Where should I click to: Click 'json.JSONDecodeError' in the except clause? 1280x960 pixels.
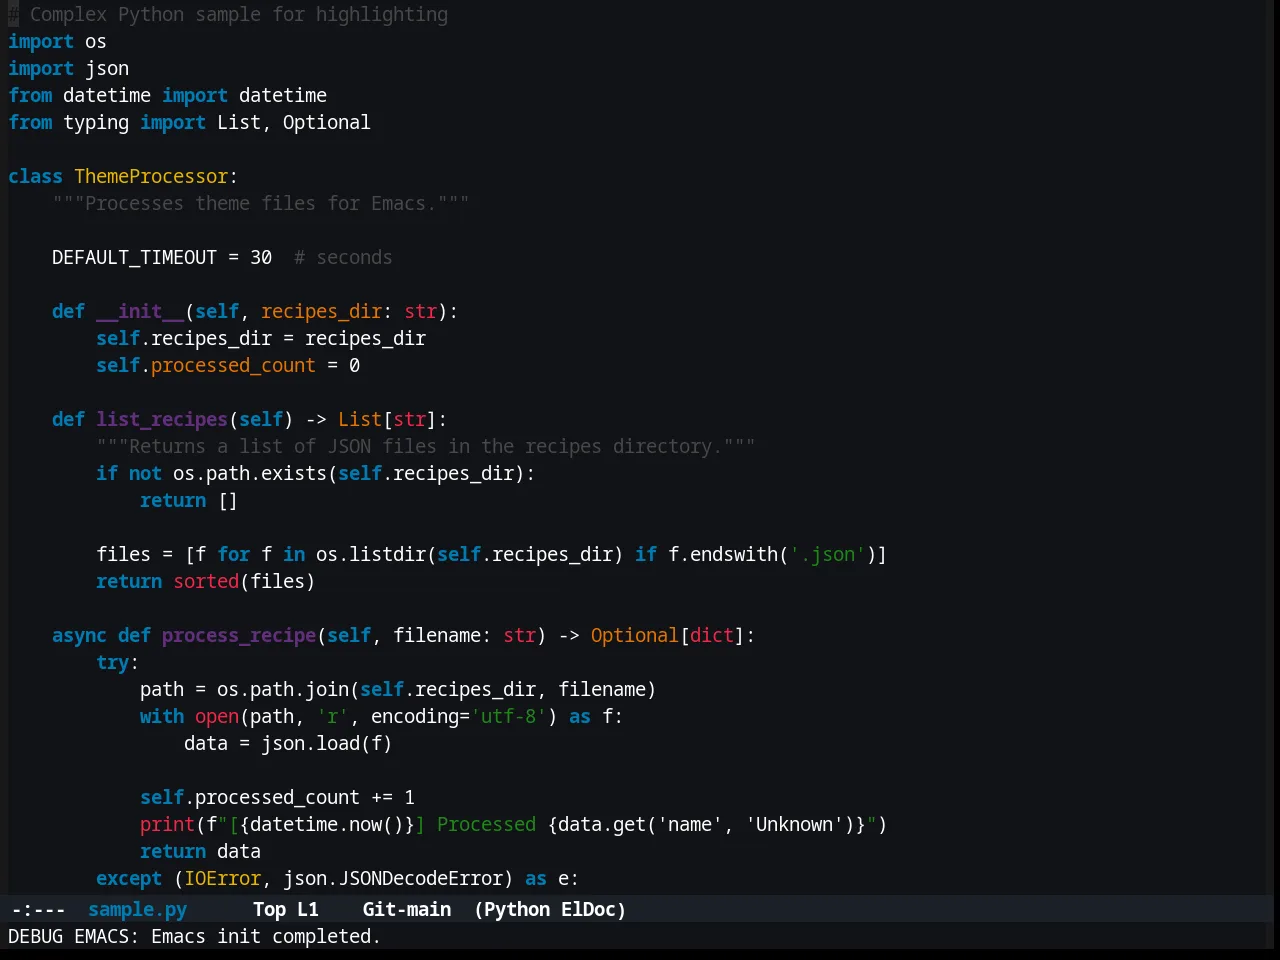coord(393,878)
